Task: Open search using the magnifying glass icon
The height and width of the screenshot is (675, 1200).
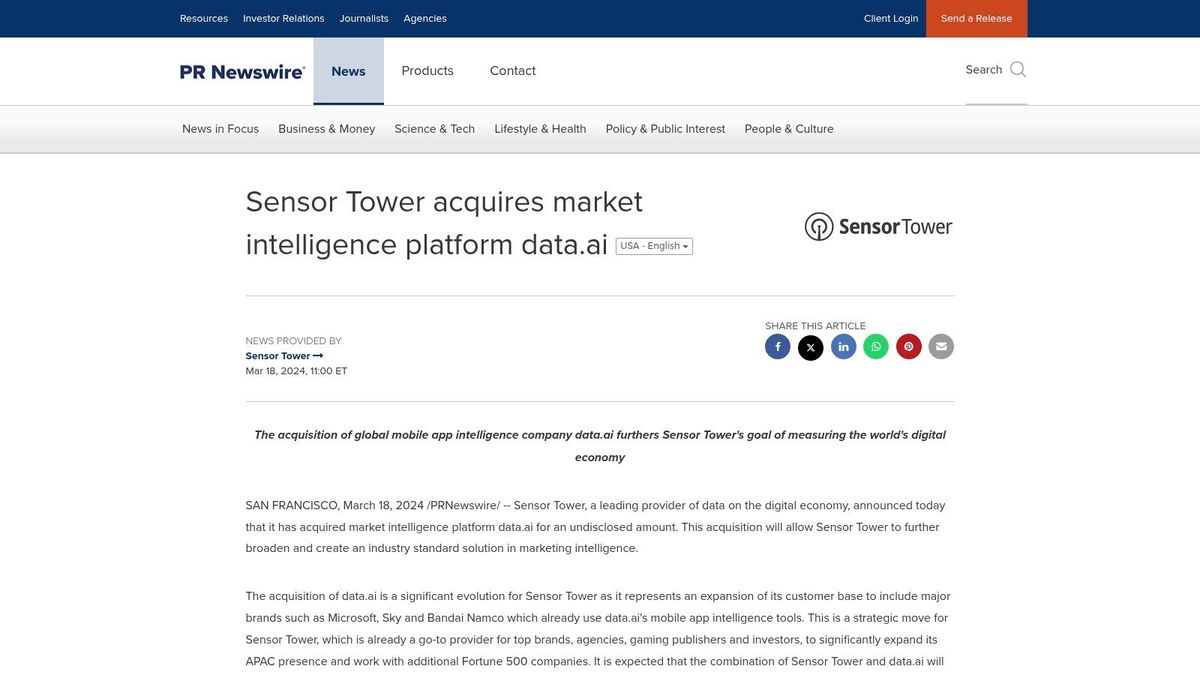Action: [1017, 69]
